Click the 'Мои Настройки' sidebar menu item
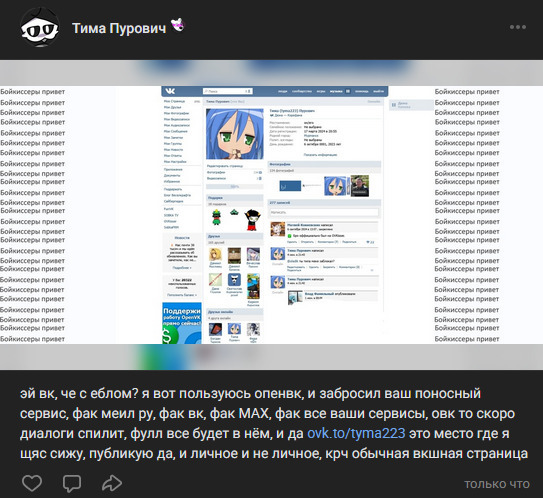Screen dimensions: 543x498 coord(175,162)
